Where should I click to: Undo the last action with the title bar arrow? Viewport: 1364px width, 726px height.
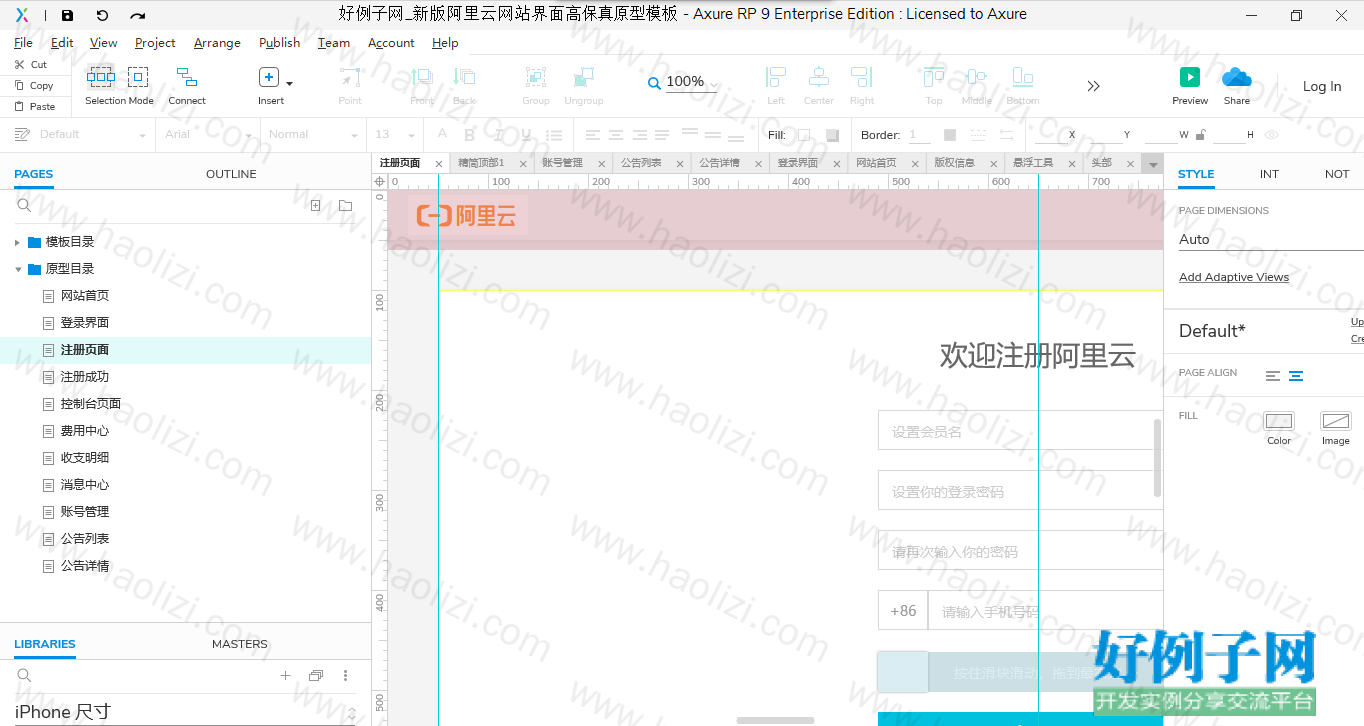click(x=102, y=15)
